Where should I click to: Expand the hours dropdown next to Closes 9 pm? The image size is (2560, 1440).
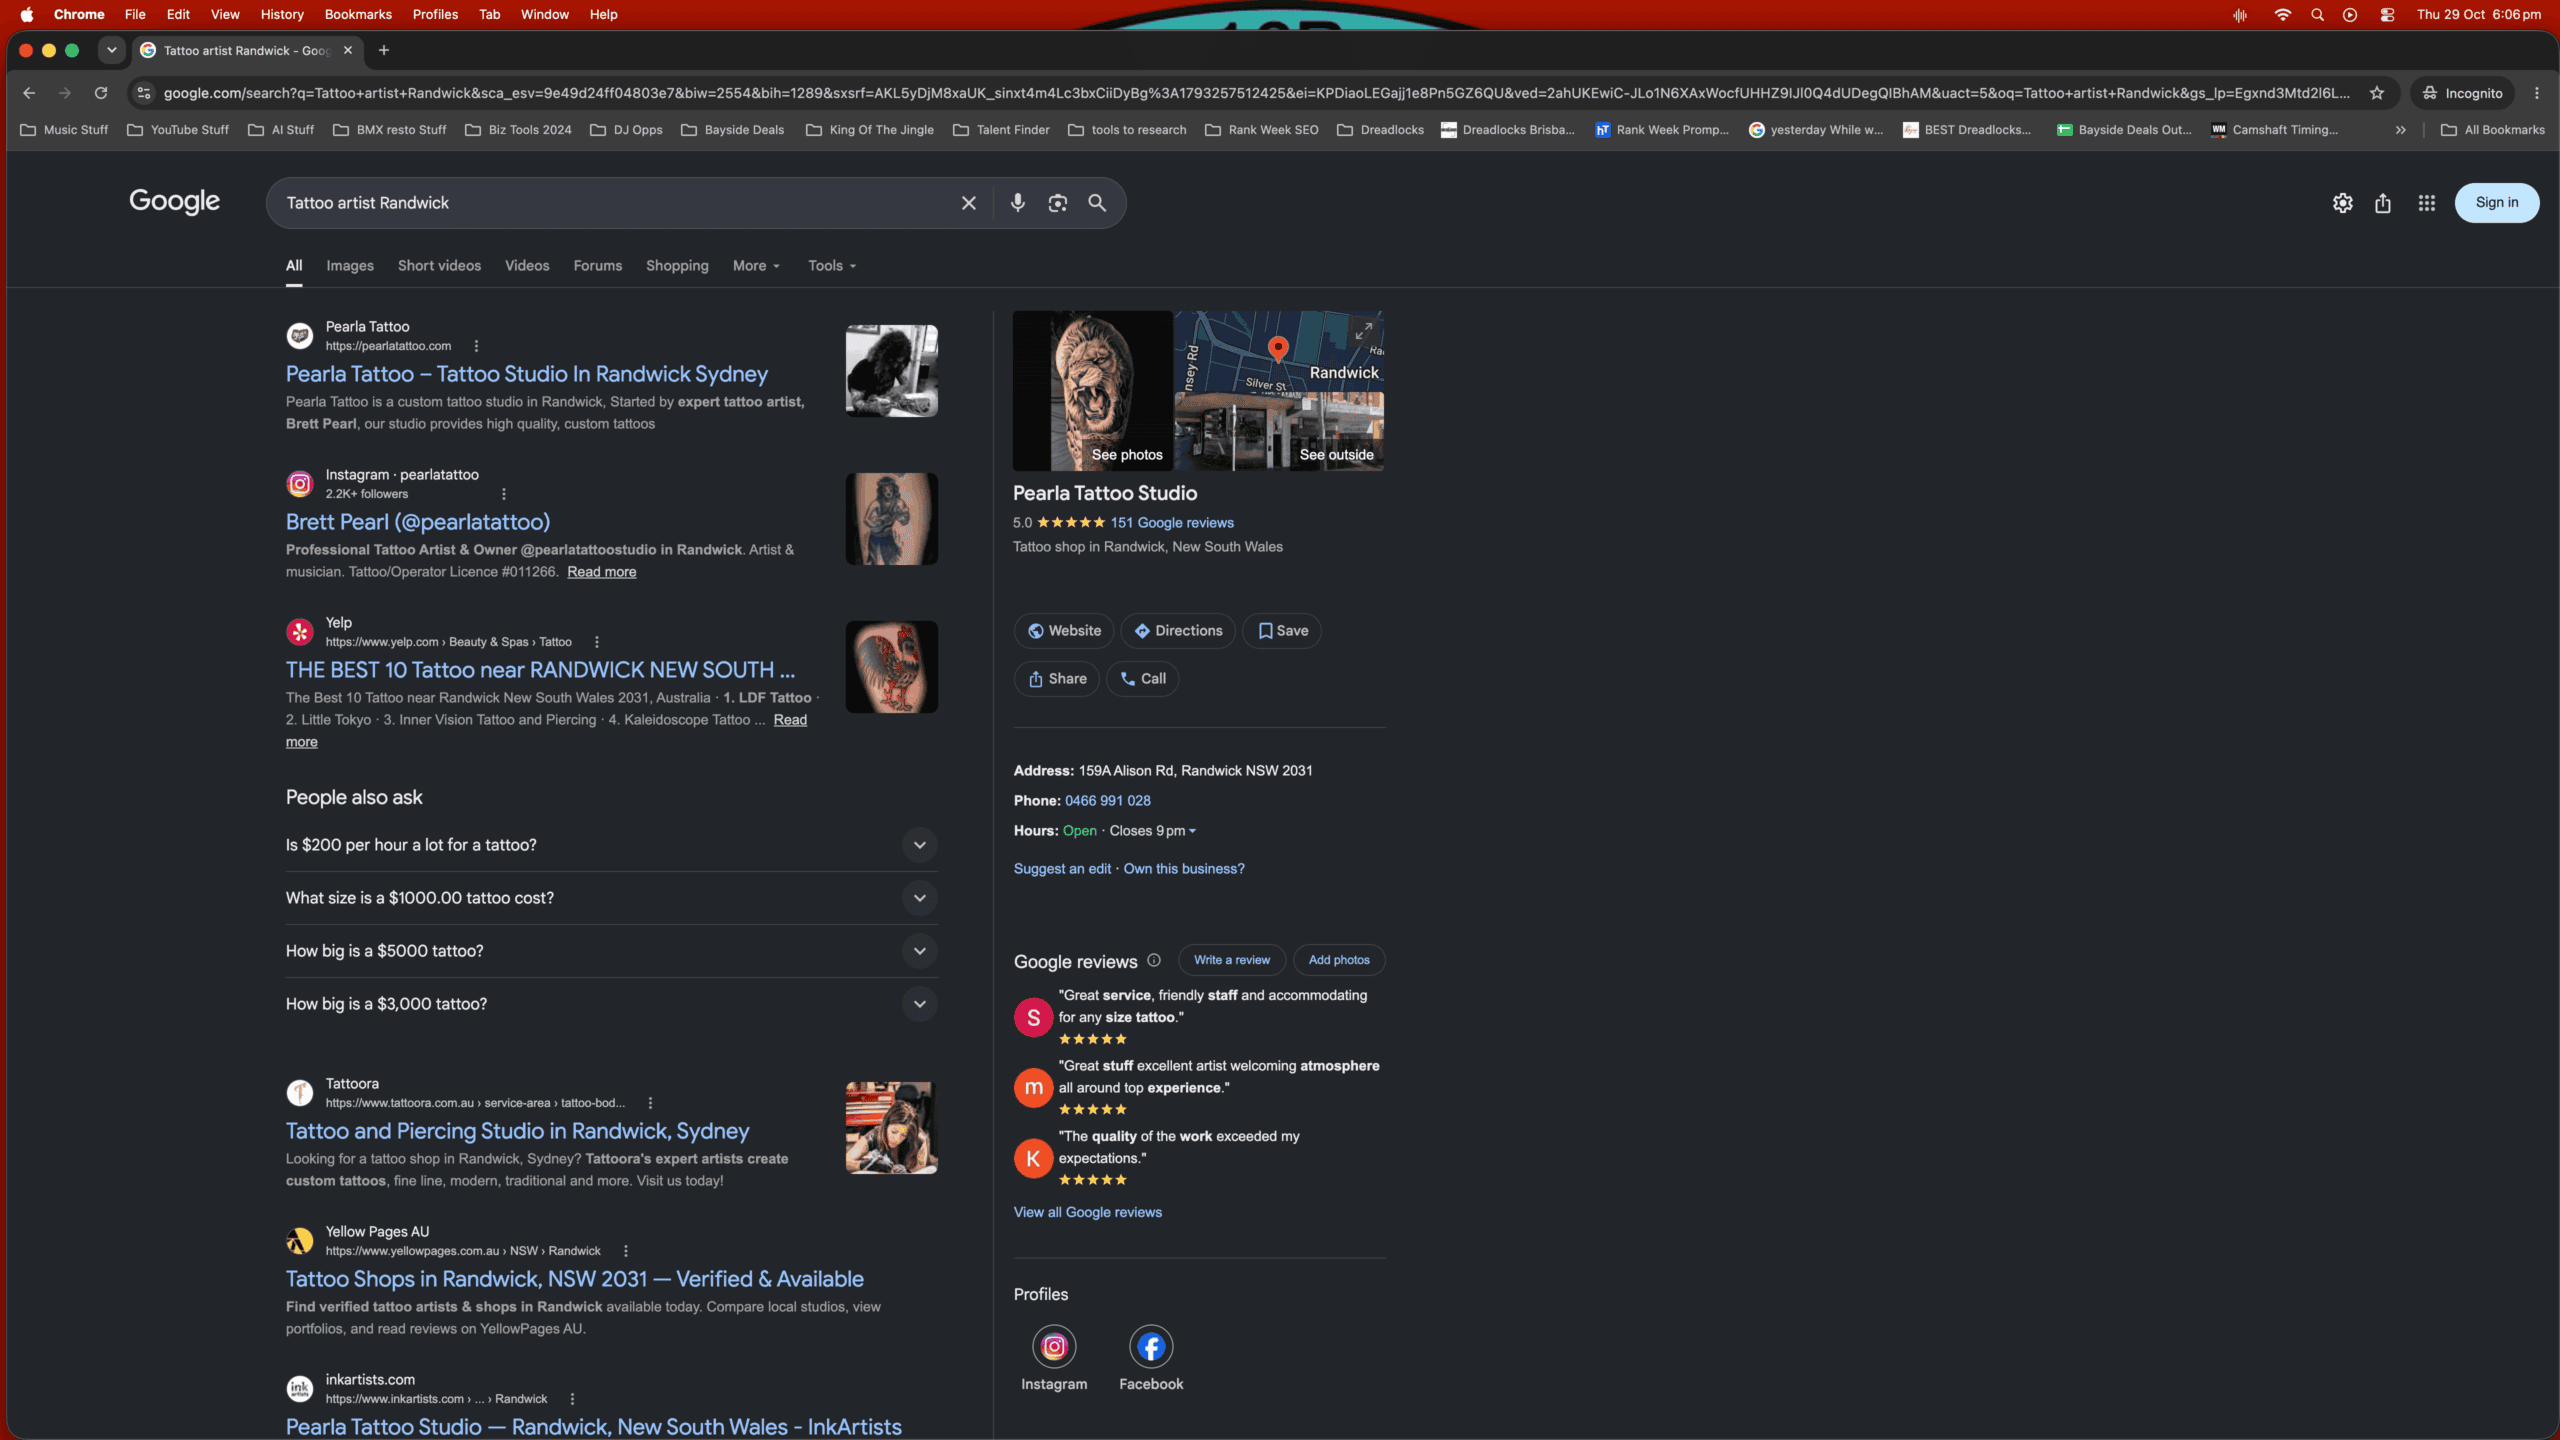[x=1192, y=831]
